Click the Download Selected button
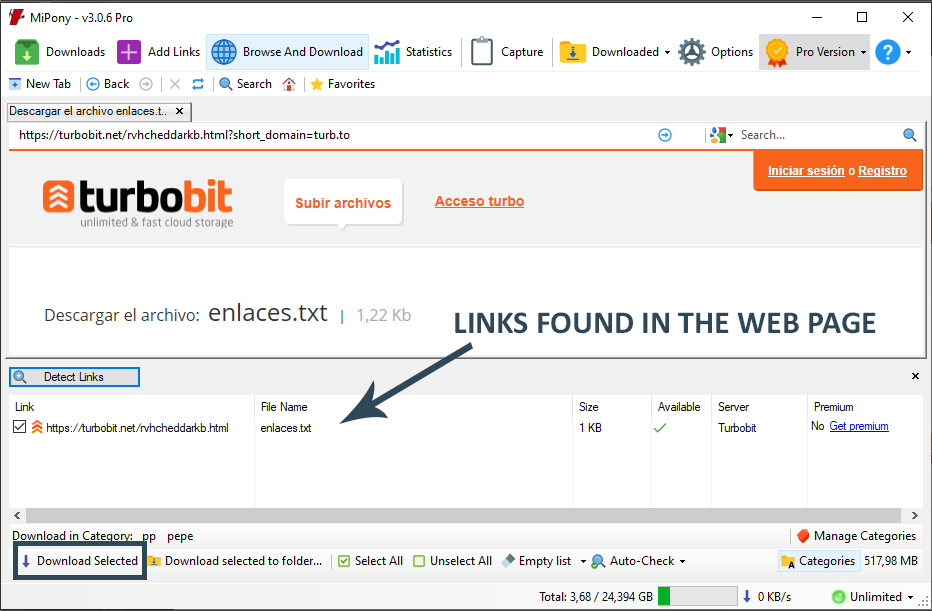The height and width of the screenshot is (611, 932). pyautogui.click(x=80, y=561)
